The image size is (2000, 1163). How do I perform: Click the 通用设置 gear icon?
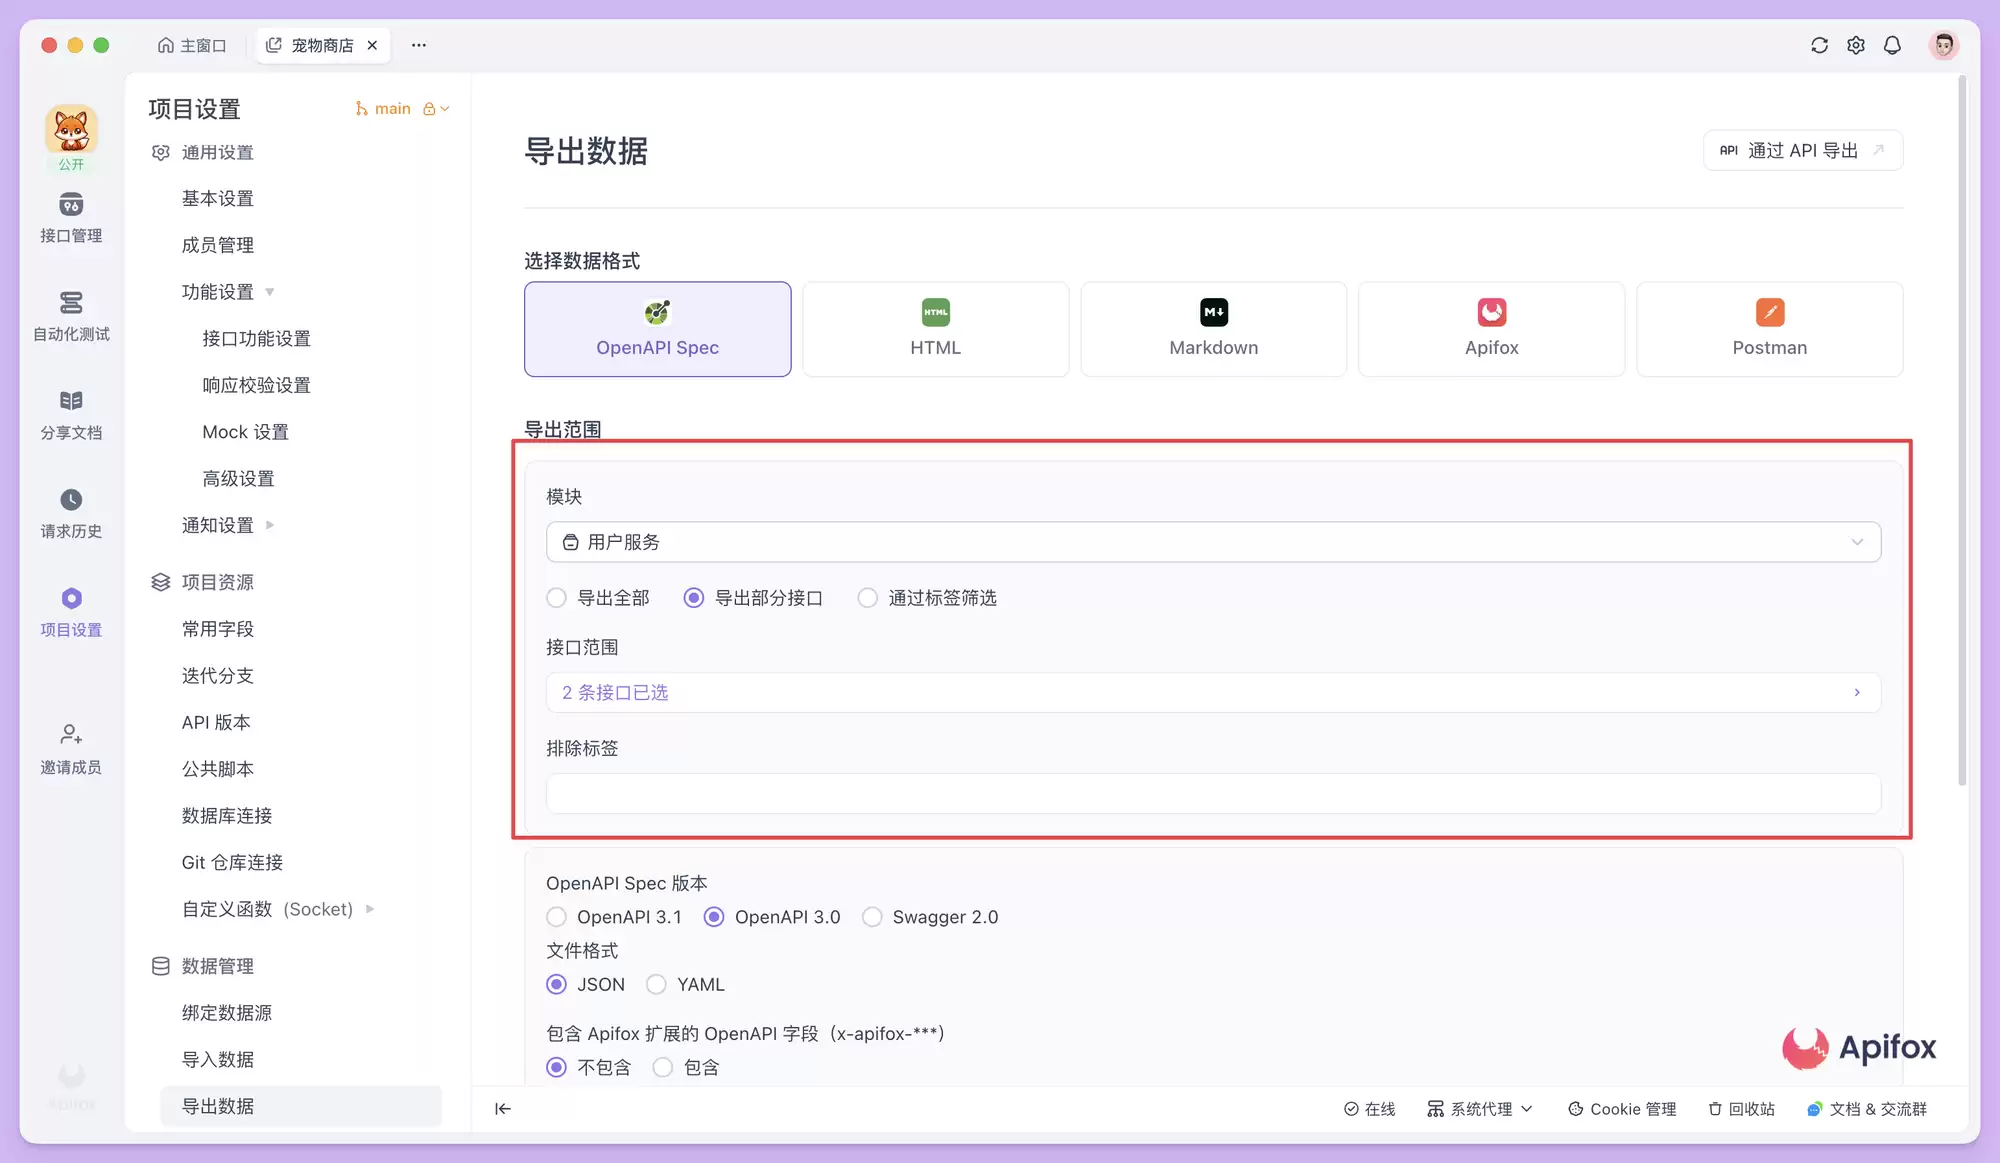click(161, 152)
